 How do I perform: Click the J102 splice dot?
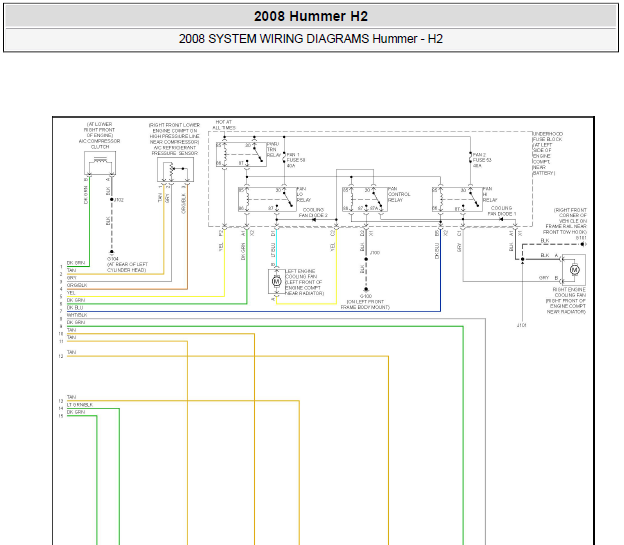point(112,199)
